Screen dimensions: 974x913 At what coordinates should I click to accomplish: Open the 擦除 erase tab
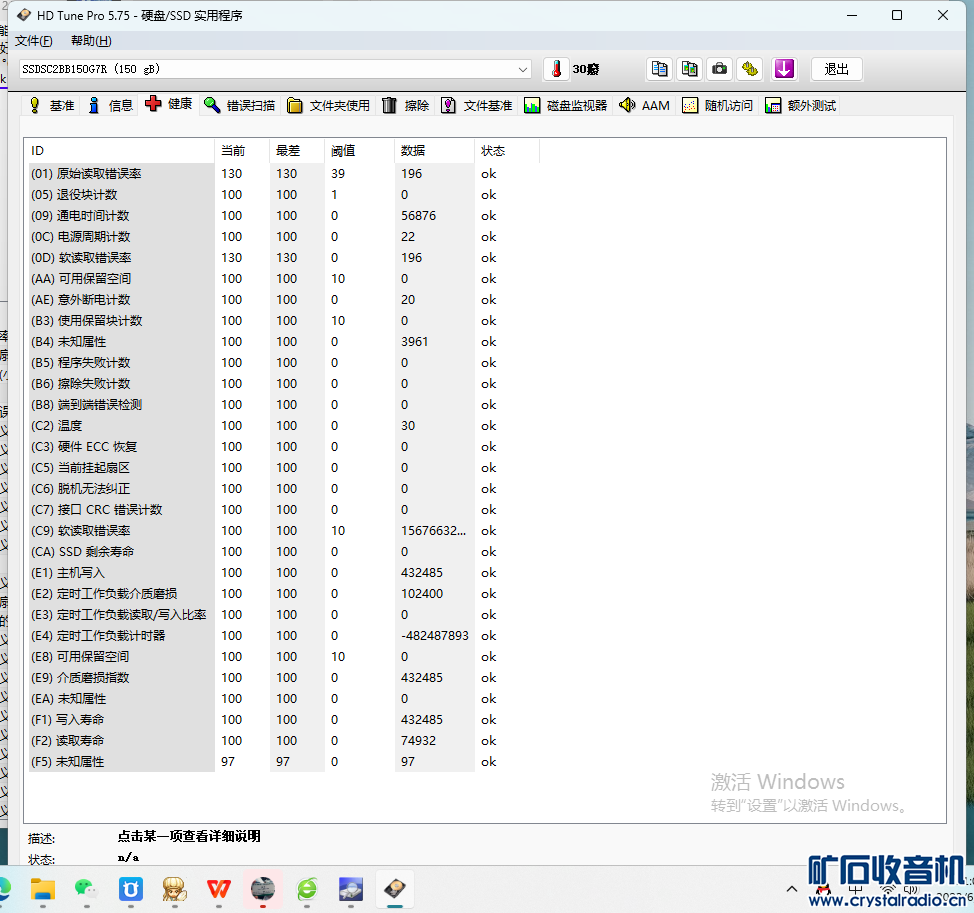(x=406, y=106)
